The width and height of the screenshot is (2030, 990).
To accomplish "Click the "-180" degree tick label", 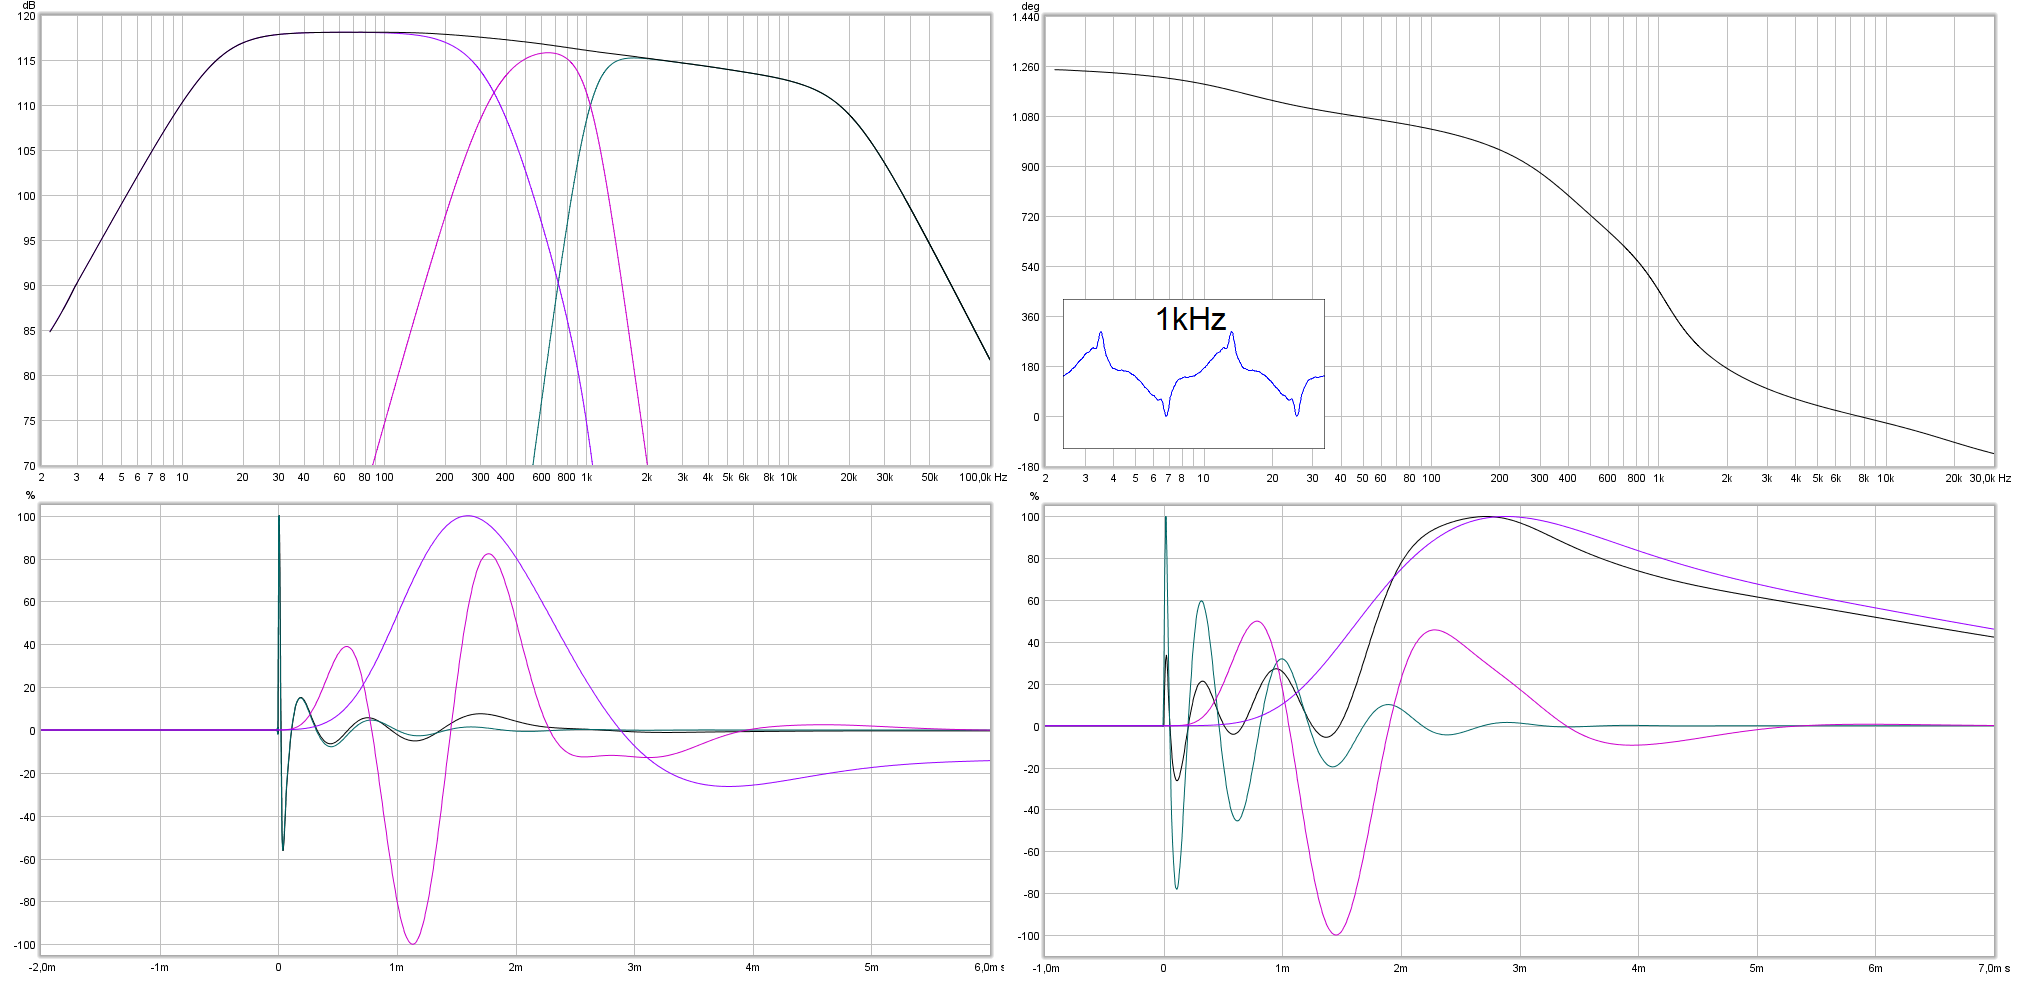I will (x=1028, y=467).
